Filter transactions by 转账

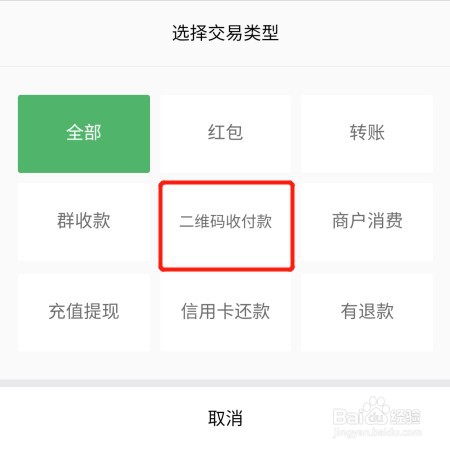click(x=367, y=134)
